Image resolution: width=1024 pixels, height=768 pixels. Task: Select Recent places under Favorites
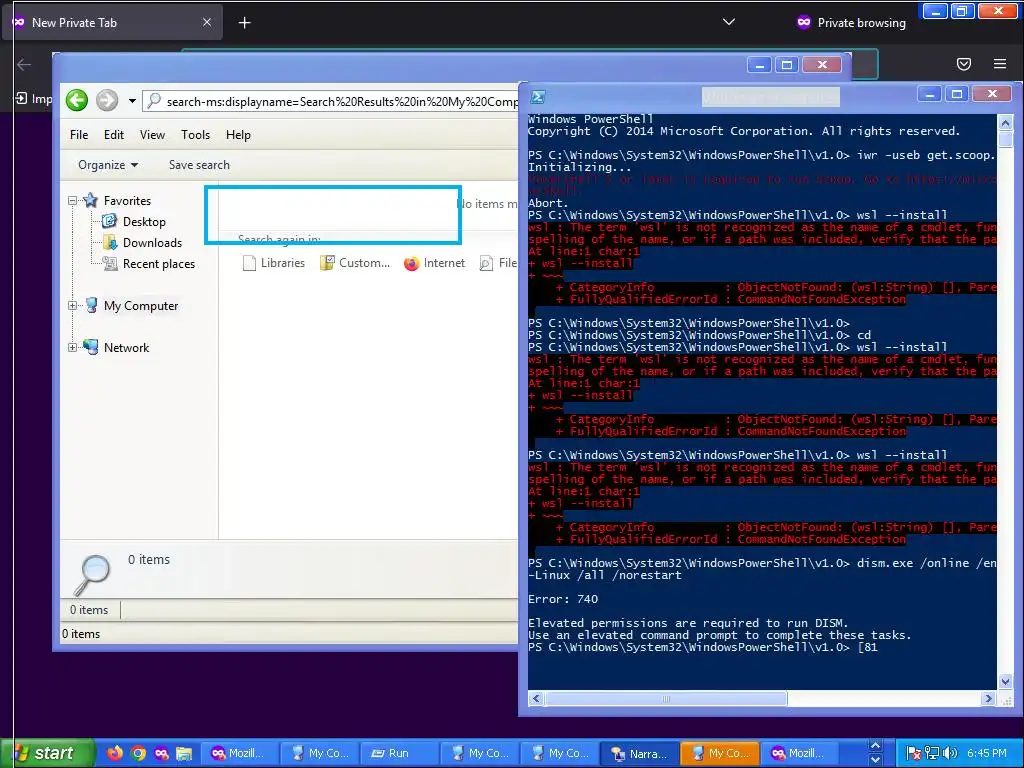point(159,264)
